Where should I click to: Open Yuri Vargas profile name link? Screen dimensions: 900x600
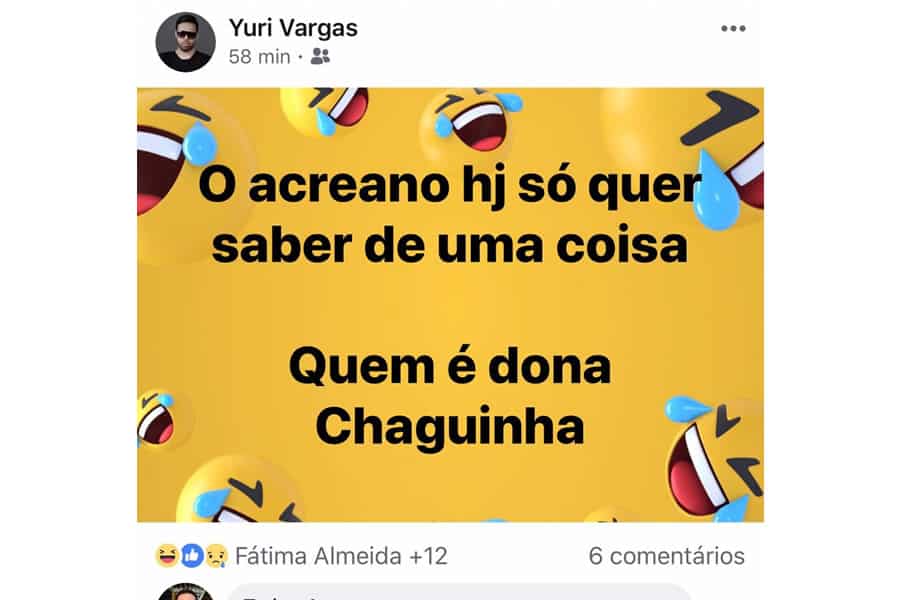tap(293, 28)
